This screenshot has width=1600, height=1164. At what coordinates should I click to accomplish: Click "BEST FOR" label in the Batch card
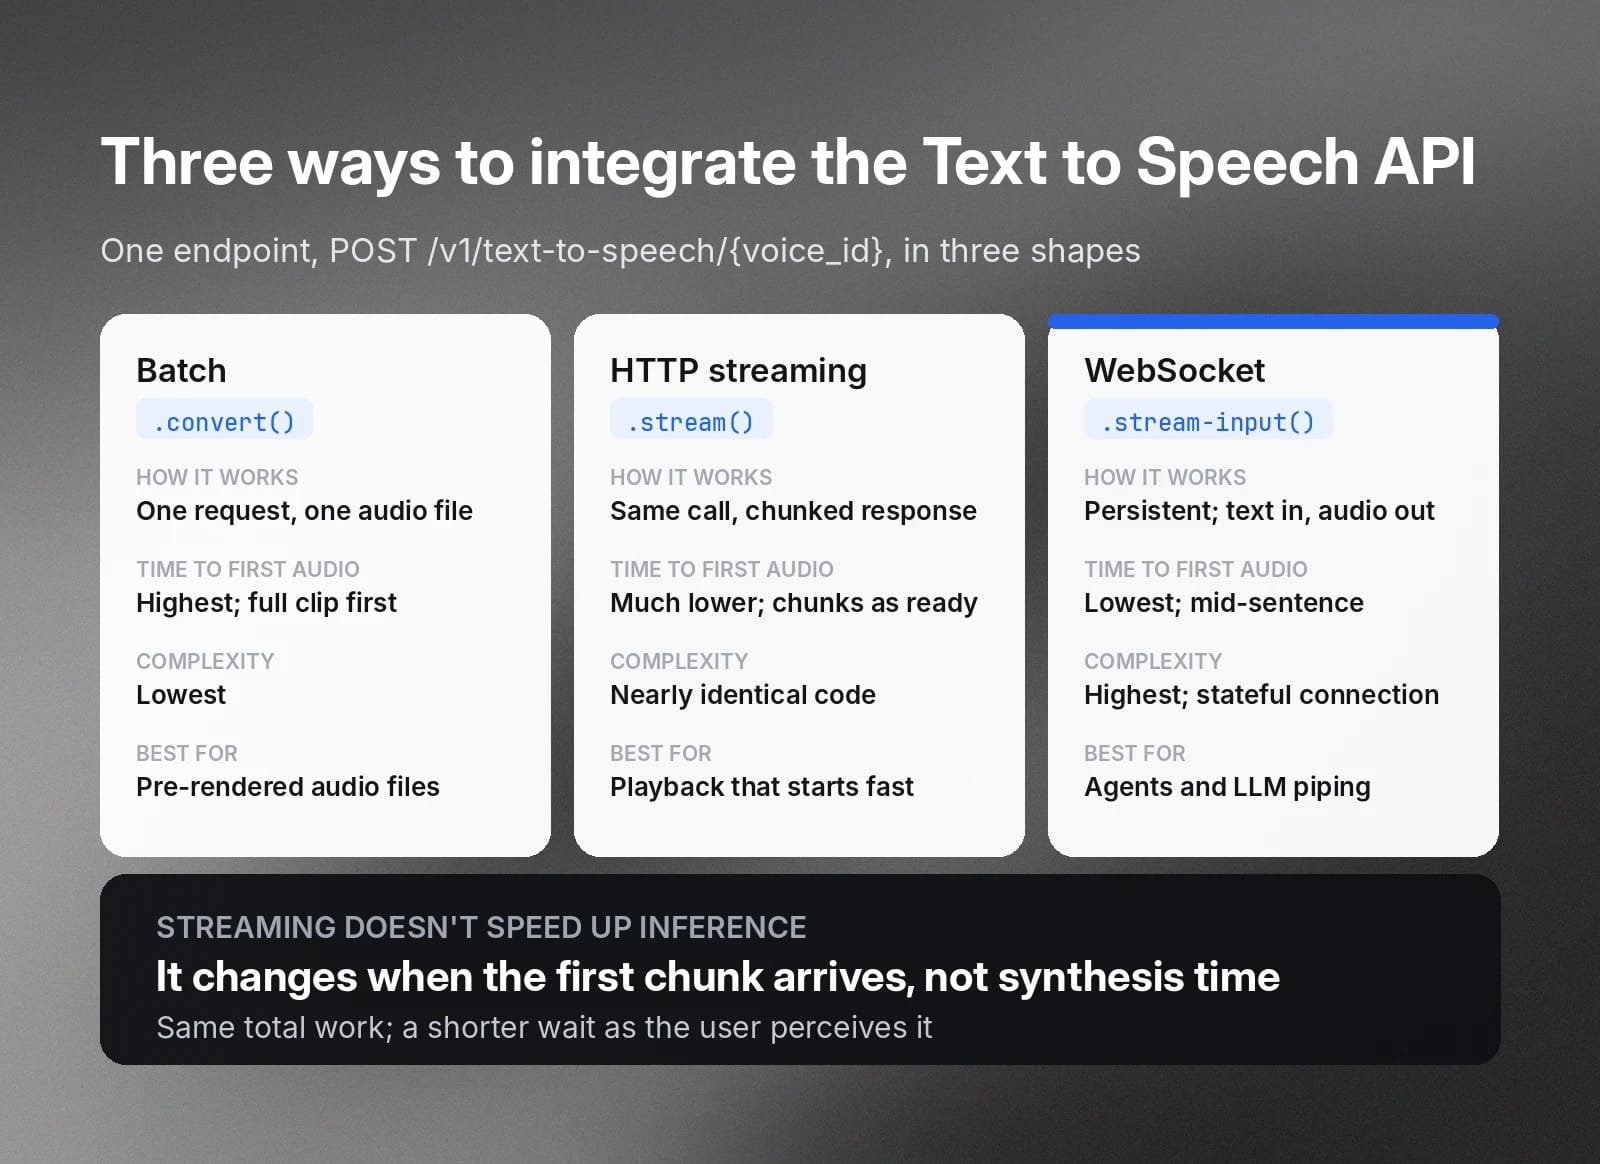[x=186, y=753]
